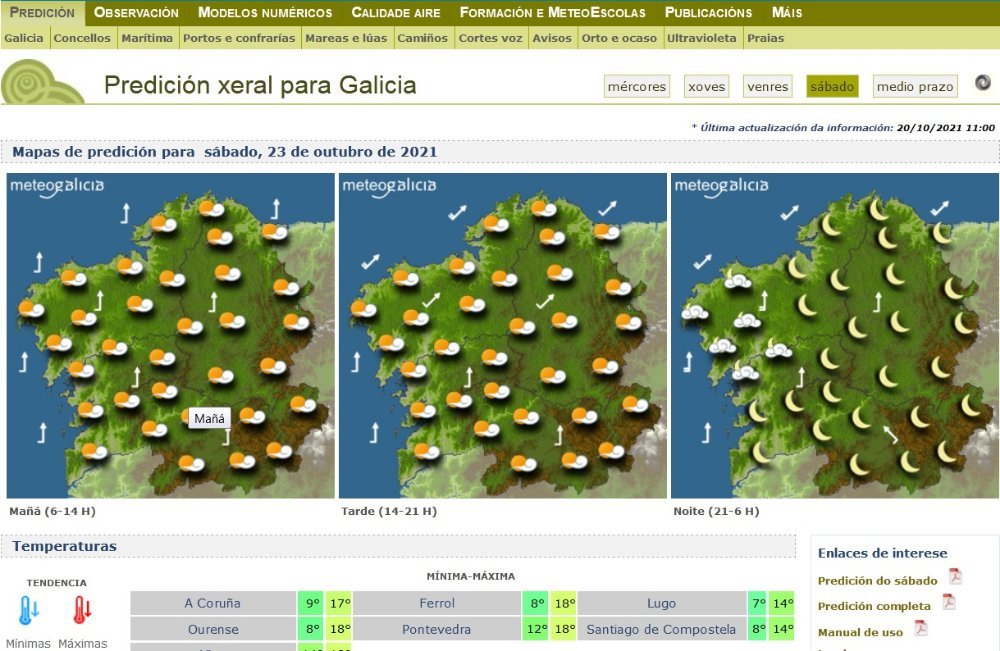Screen dimensions: 1000x651
Task: Open the Mañá forecast map
Action: coord(170,335)
